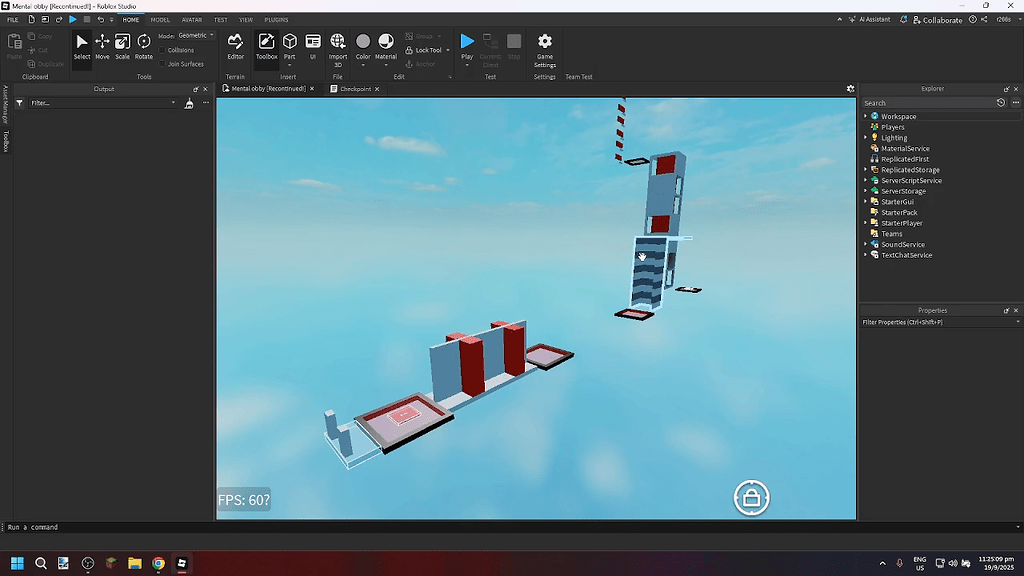Open the Checkpoint place tab

click(355, 88)
